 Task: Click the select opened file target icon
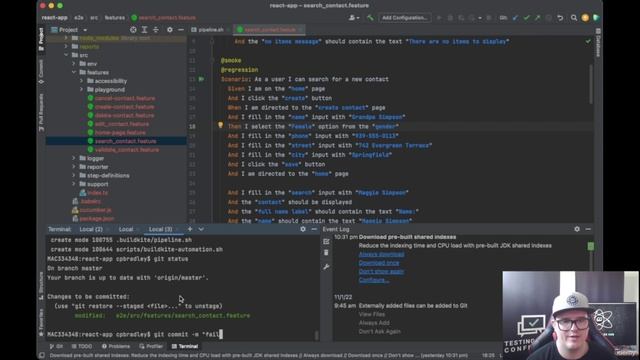(x=133, y=30)
